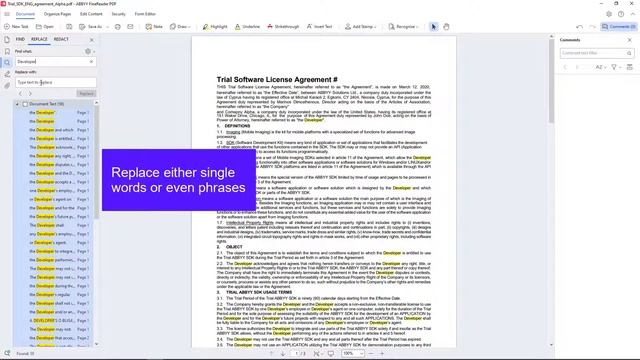Switch to the REPLACE tab
Viewport: 640px width, 360px height.
[x=39, y=39]
